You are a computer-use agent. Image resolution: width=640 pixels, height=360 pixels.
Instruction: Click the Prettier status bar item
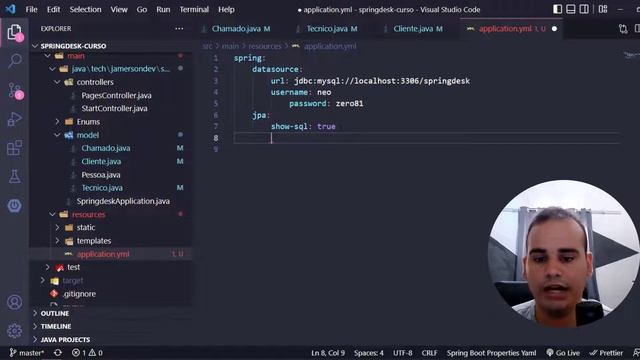[x=606, y=353]
